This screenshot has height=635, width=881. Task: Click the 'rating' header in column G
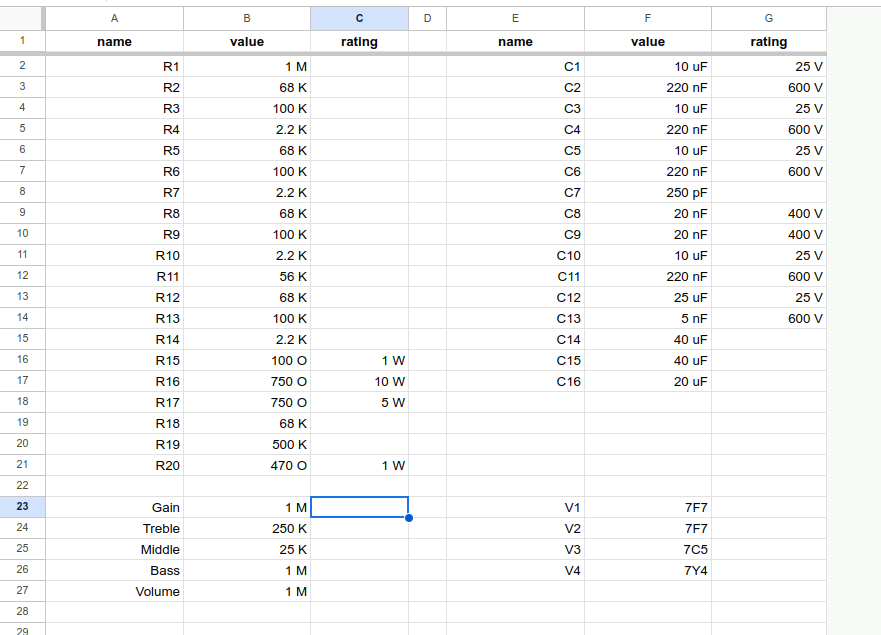click(769, 42)
